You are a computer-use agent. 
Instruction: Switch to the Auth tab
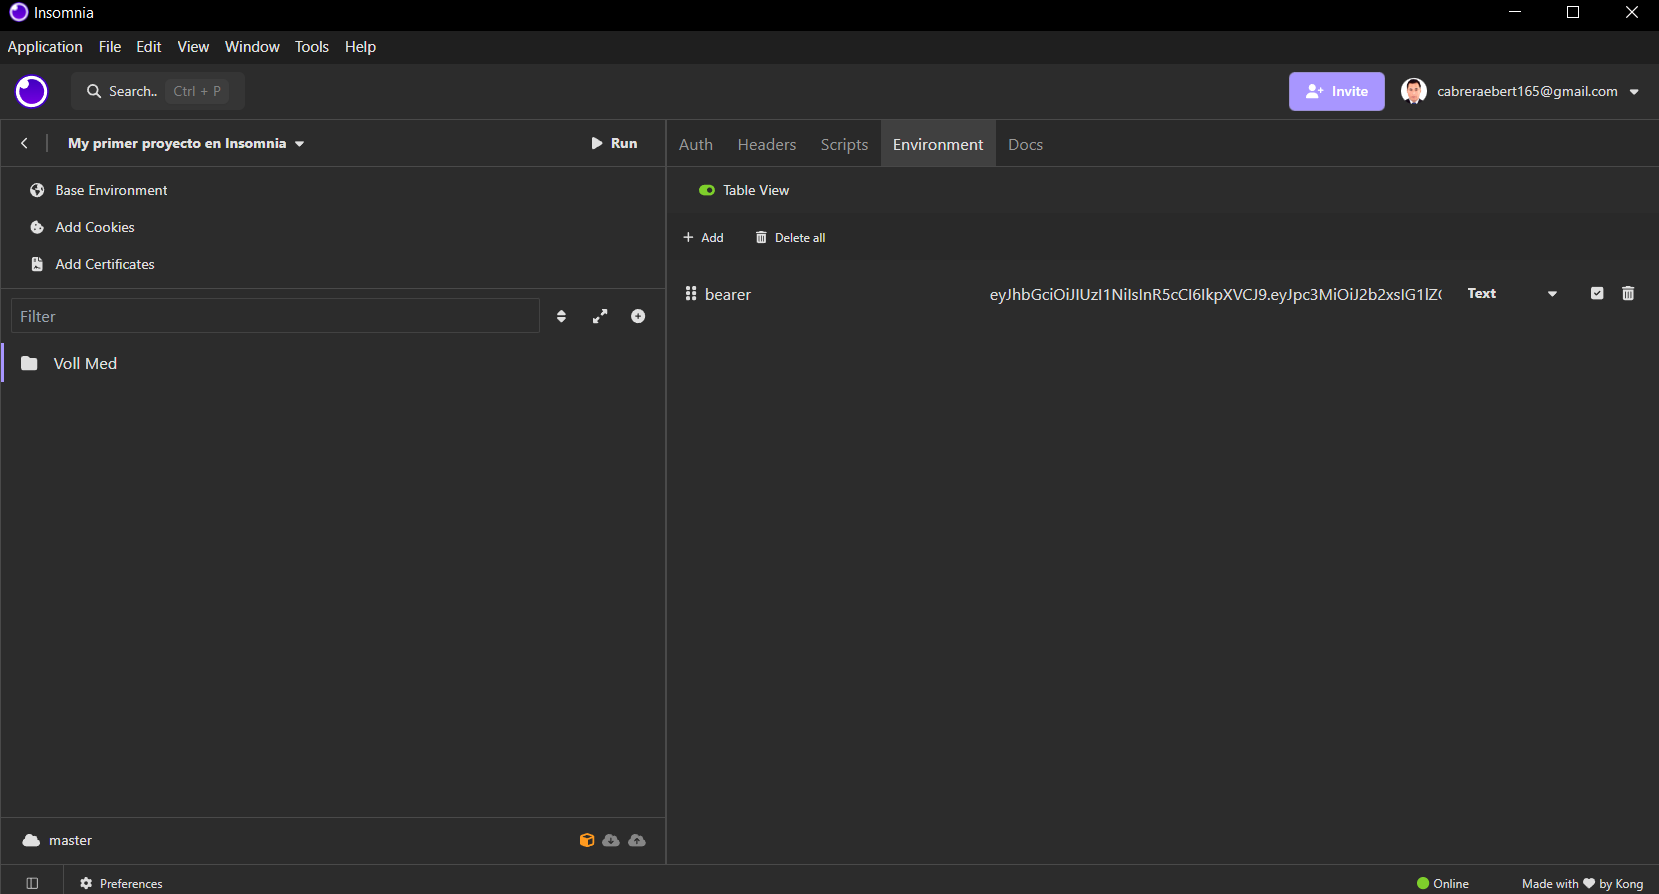696,144
